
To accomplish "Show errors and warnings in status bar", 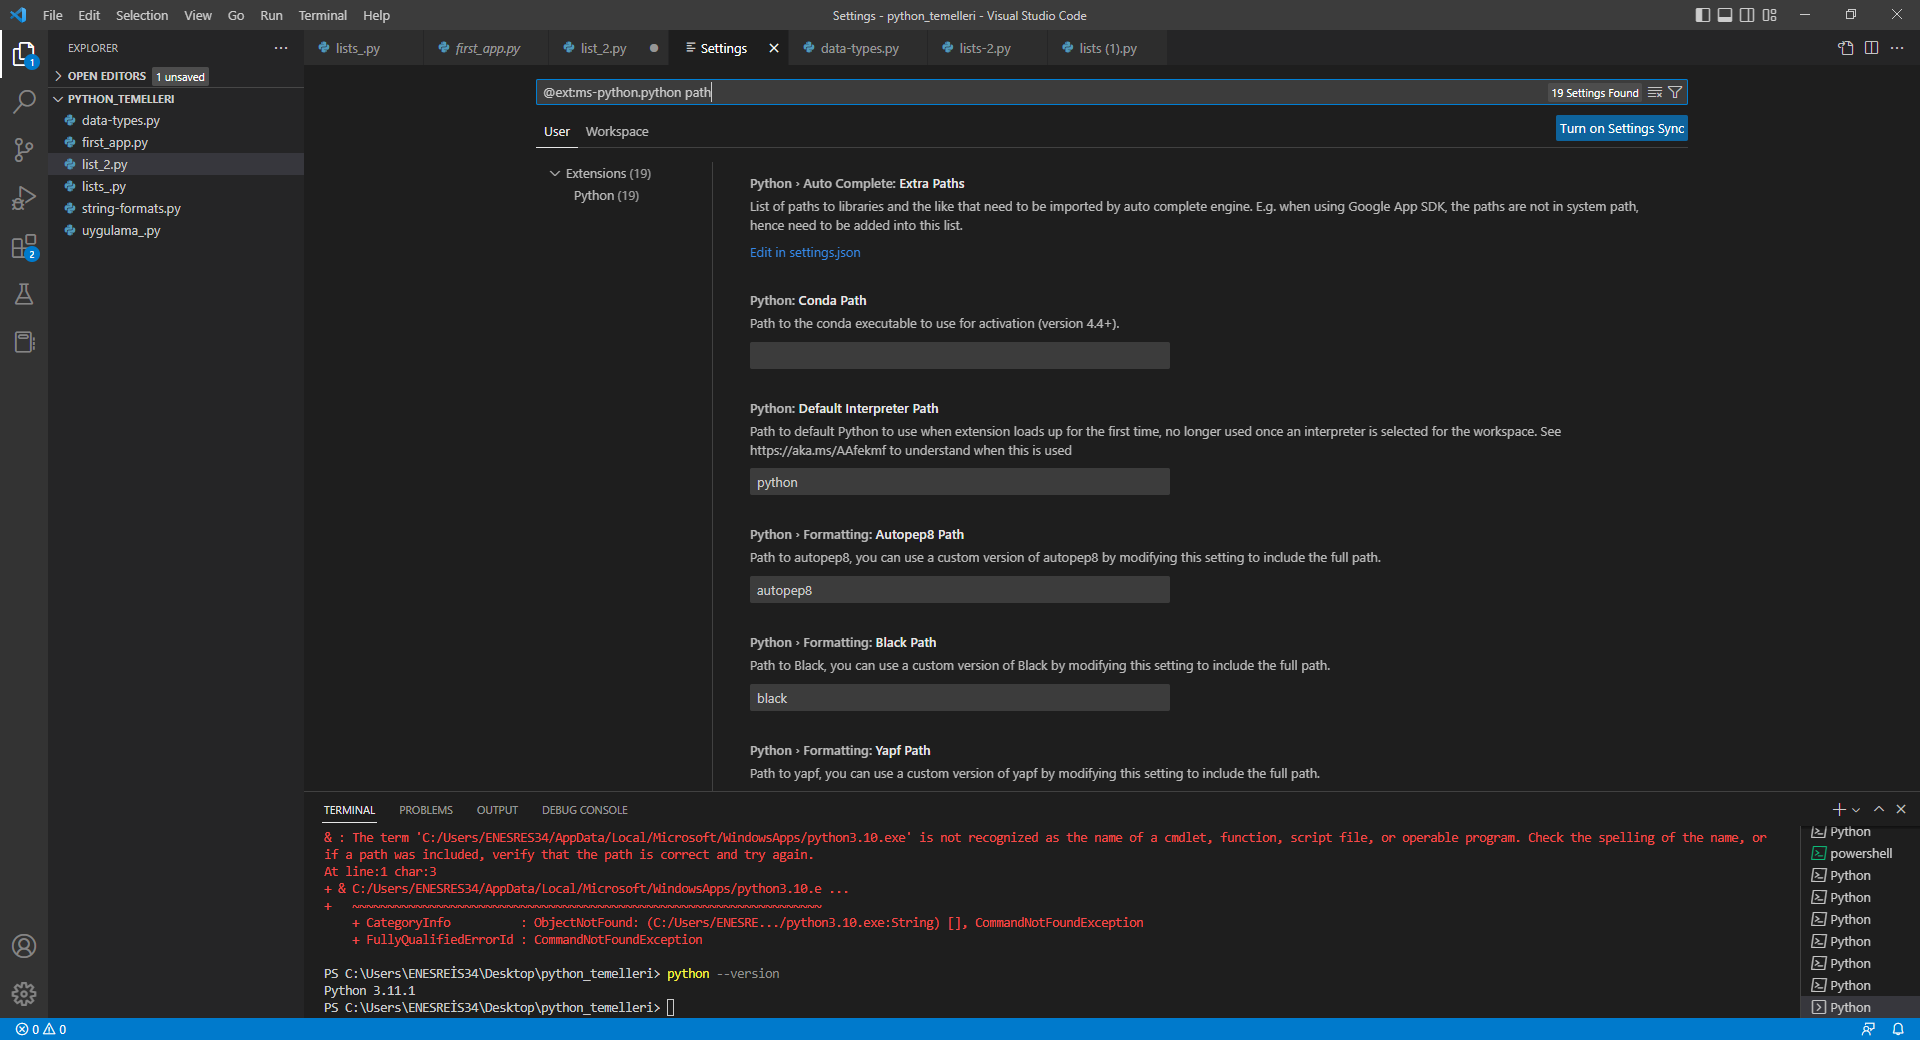I will pos(41,1029).
